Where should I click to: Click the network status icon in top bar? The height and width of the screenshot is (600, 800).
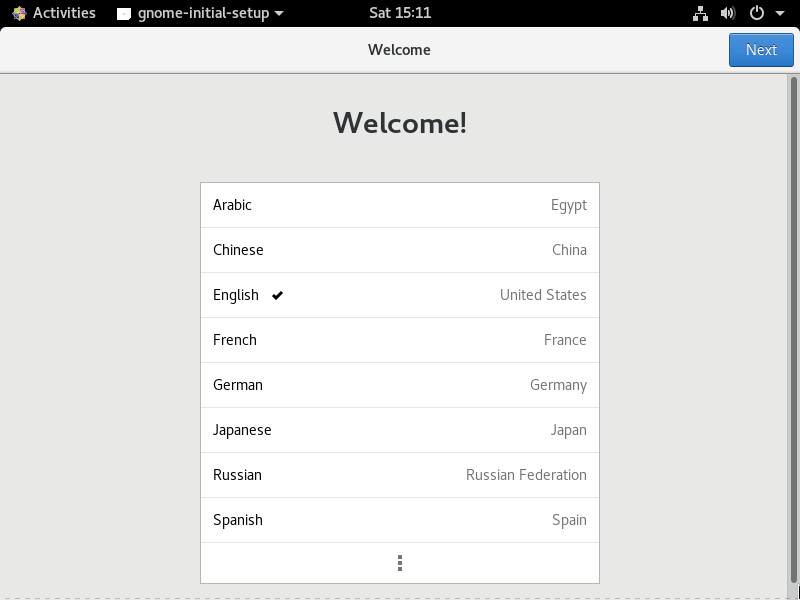700,13
